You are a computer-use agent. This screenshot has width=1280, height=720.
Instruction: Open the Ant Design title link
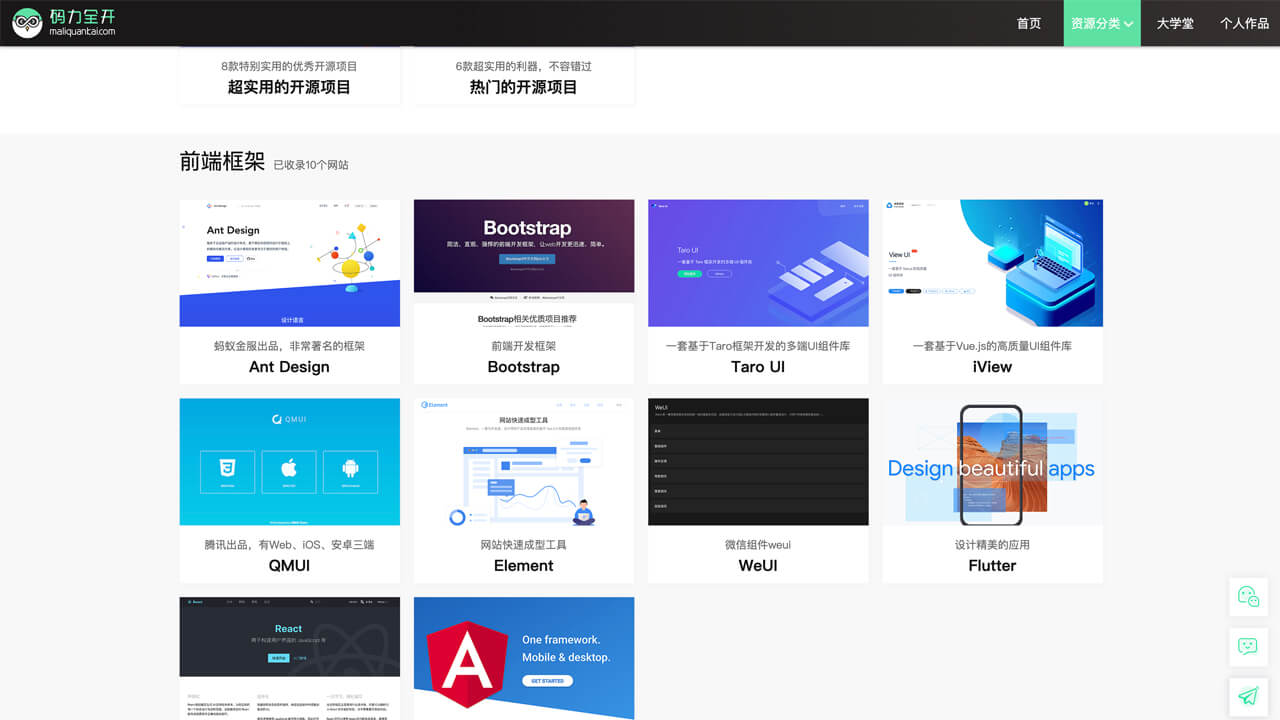tap(289, 367)
